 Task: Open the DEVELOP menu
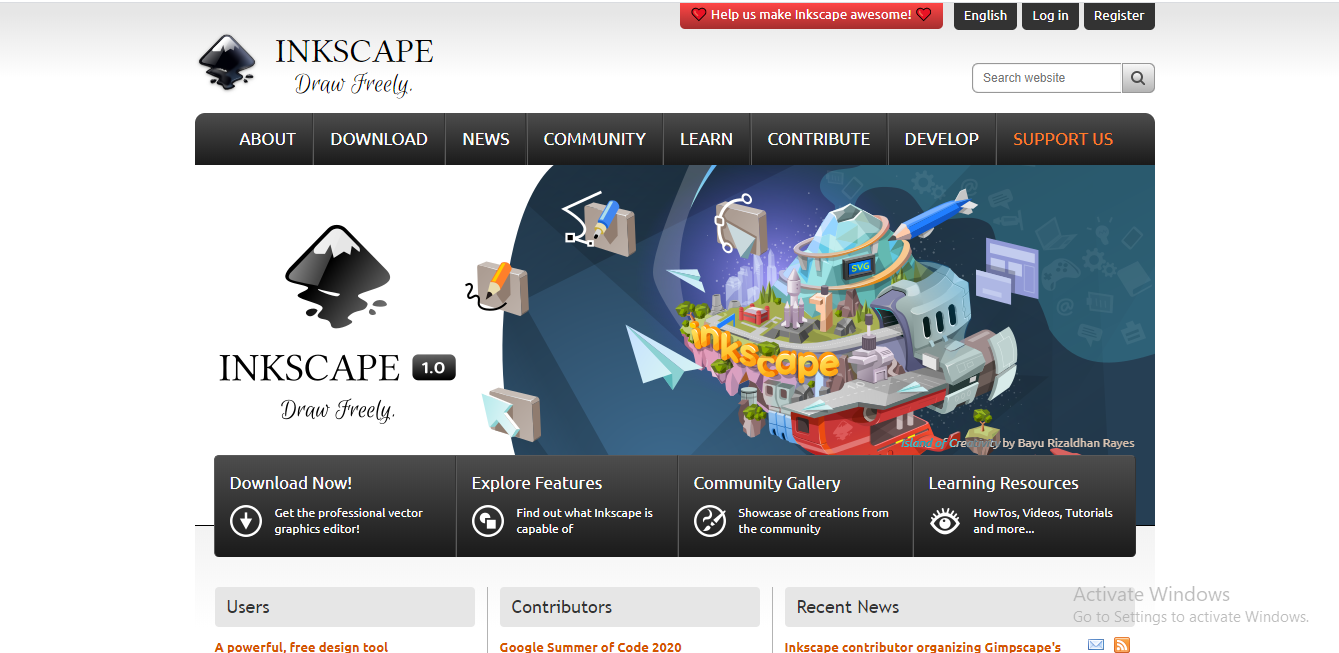coord(942,139)
